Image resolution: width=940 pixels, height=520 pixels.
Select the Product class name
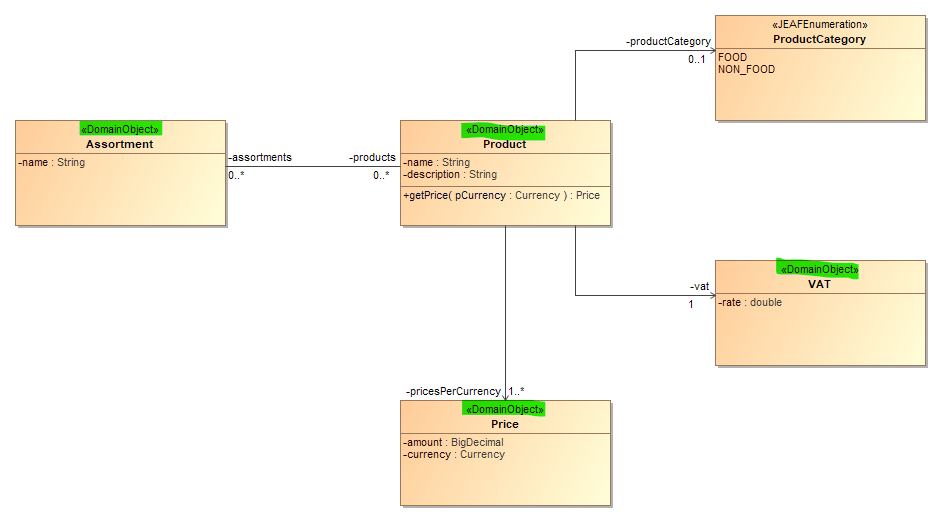click(504, 144)
